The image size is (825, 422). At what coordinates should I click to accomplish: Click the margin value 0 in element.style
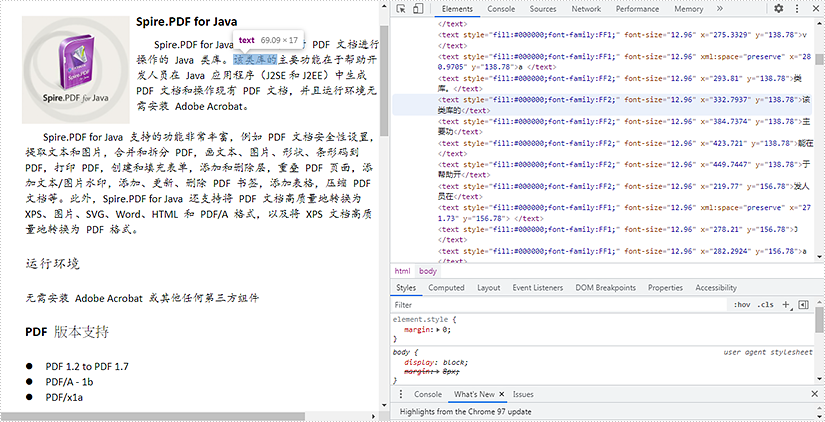(x=446, y=330)
